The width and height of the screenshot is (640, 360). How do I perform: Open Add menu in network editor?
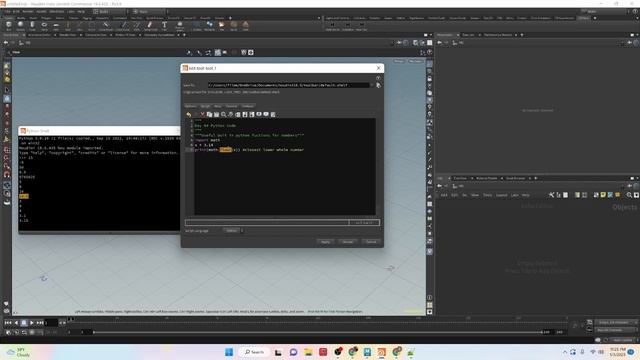[444, 195]
